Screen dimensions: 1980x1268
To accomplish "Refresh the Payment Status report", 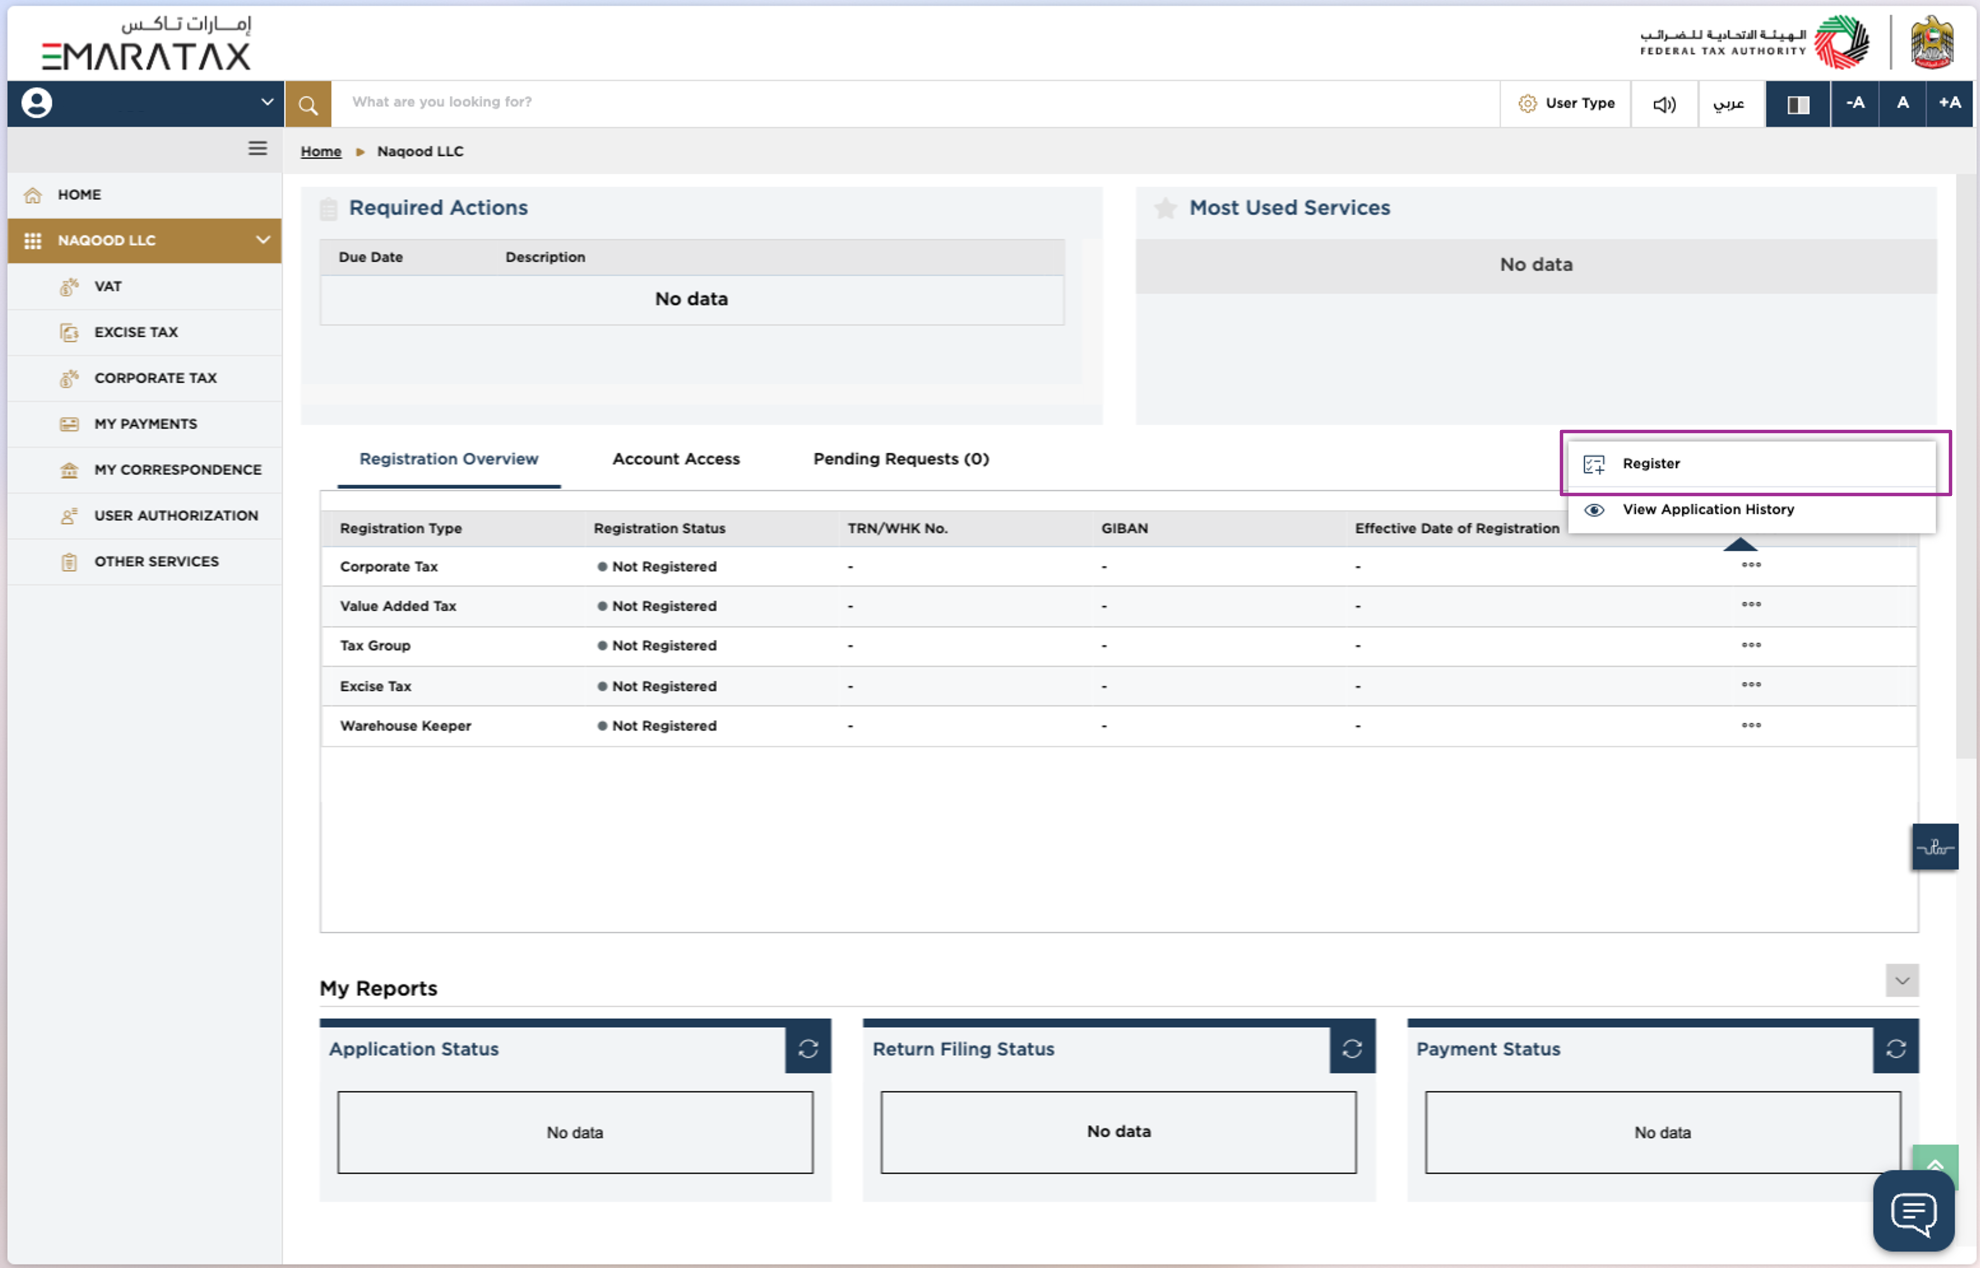I will [x=1895, y=1048].
